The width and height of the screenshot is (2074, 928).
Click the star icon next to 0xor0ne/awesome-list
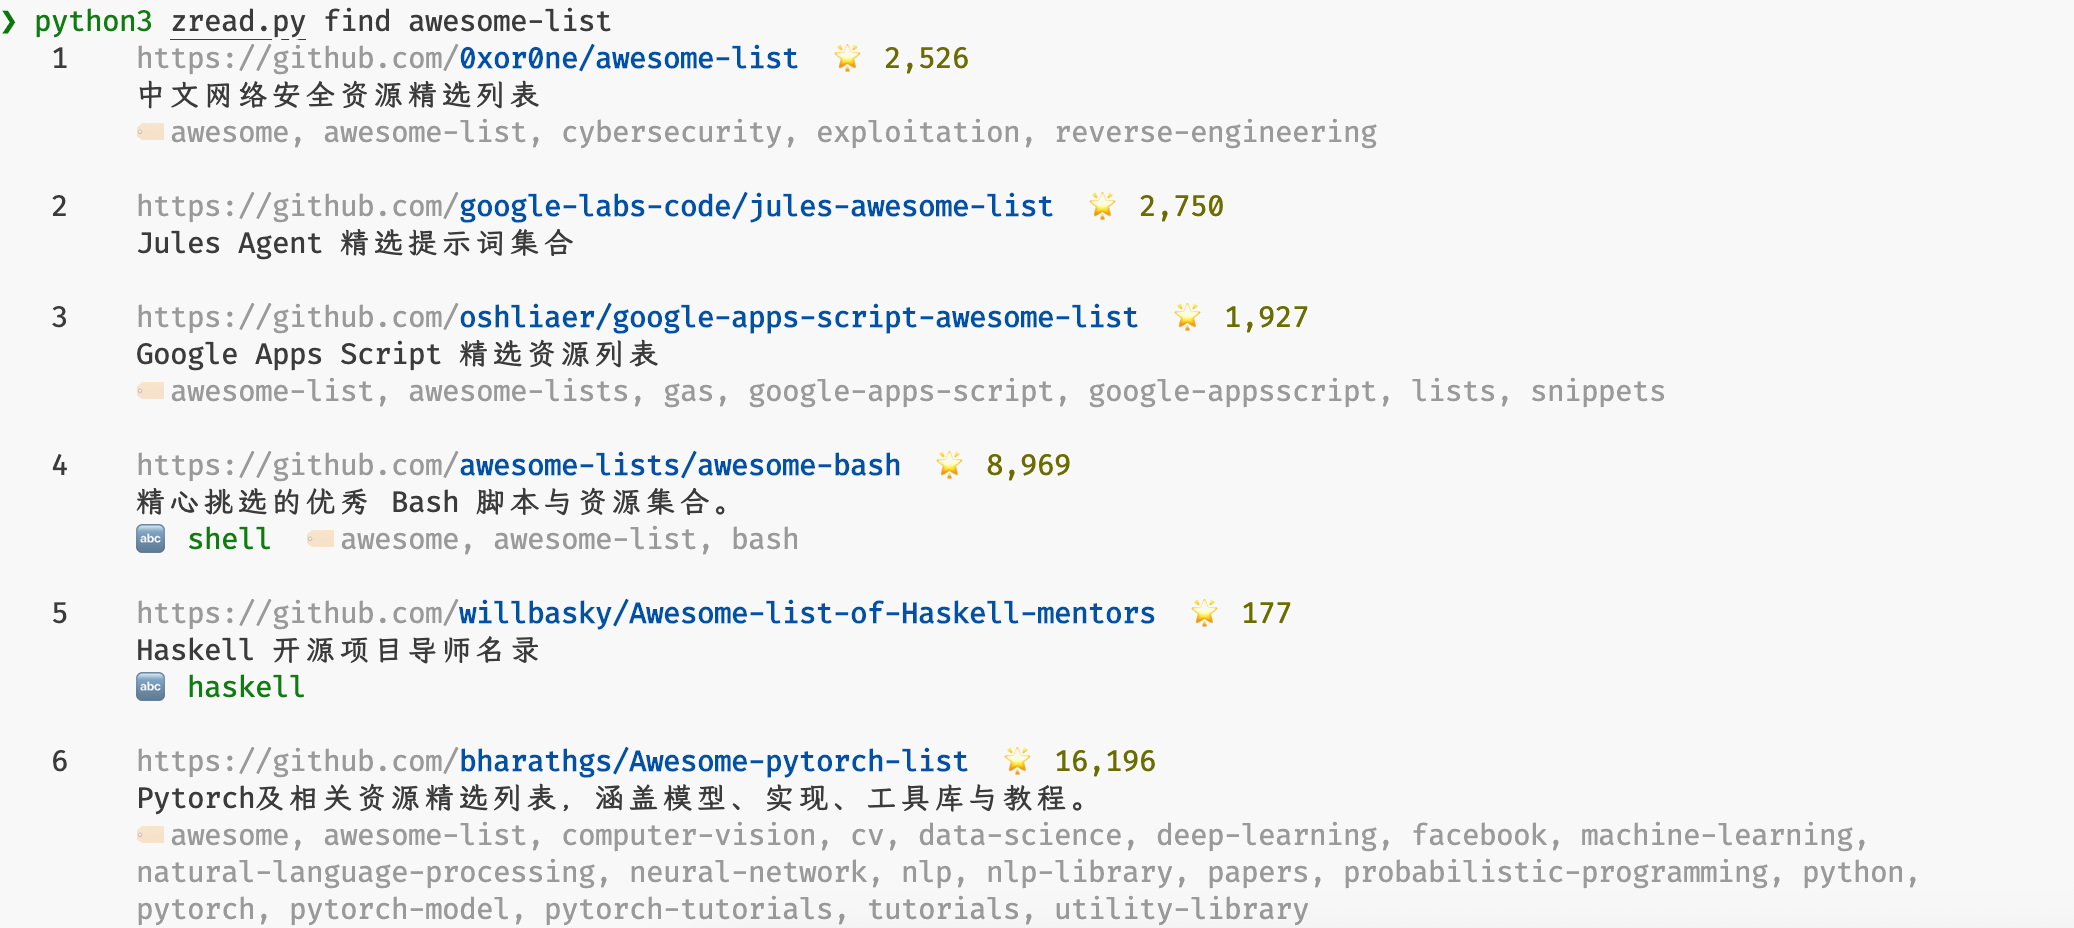(x=847, y=58)
